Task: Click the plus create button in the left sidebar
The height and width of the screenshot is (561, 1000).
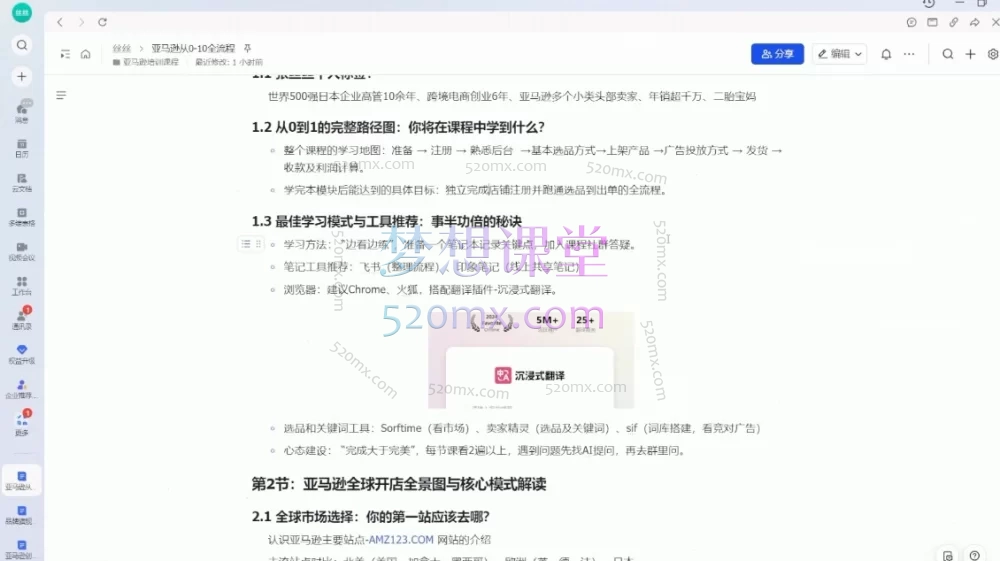Action: (x=22, y=76)
